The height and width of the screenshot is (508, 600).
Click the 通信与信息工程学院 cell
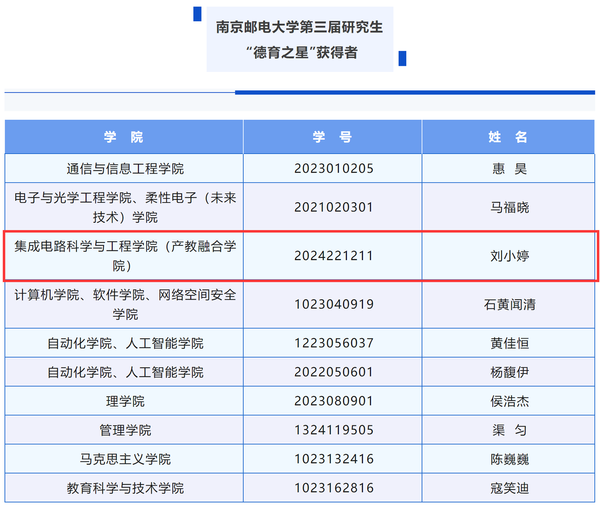point(125,168)
